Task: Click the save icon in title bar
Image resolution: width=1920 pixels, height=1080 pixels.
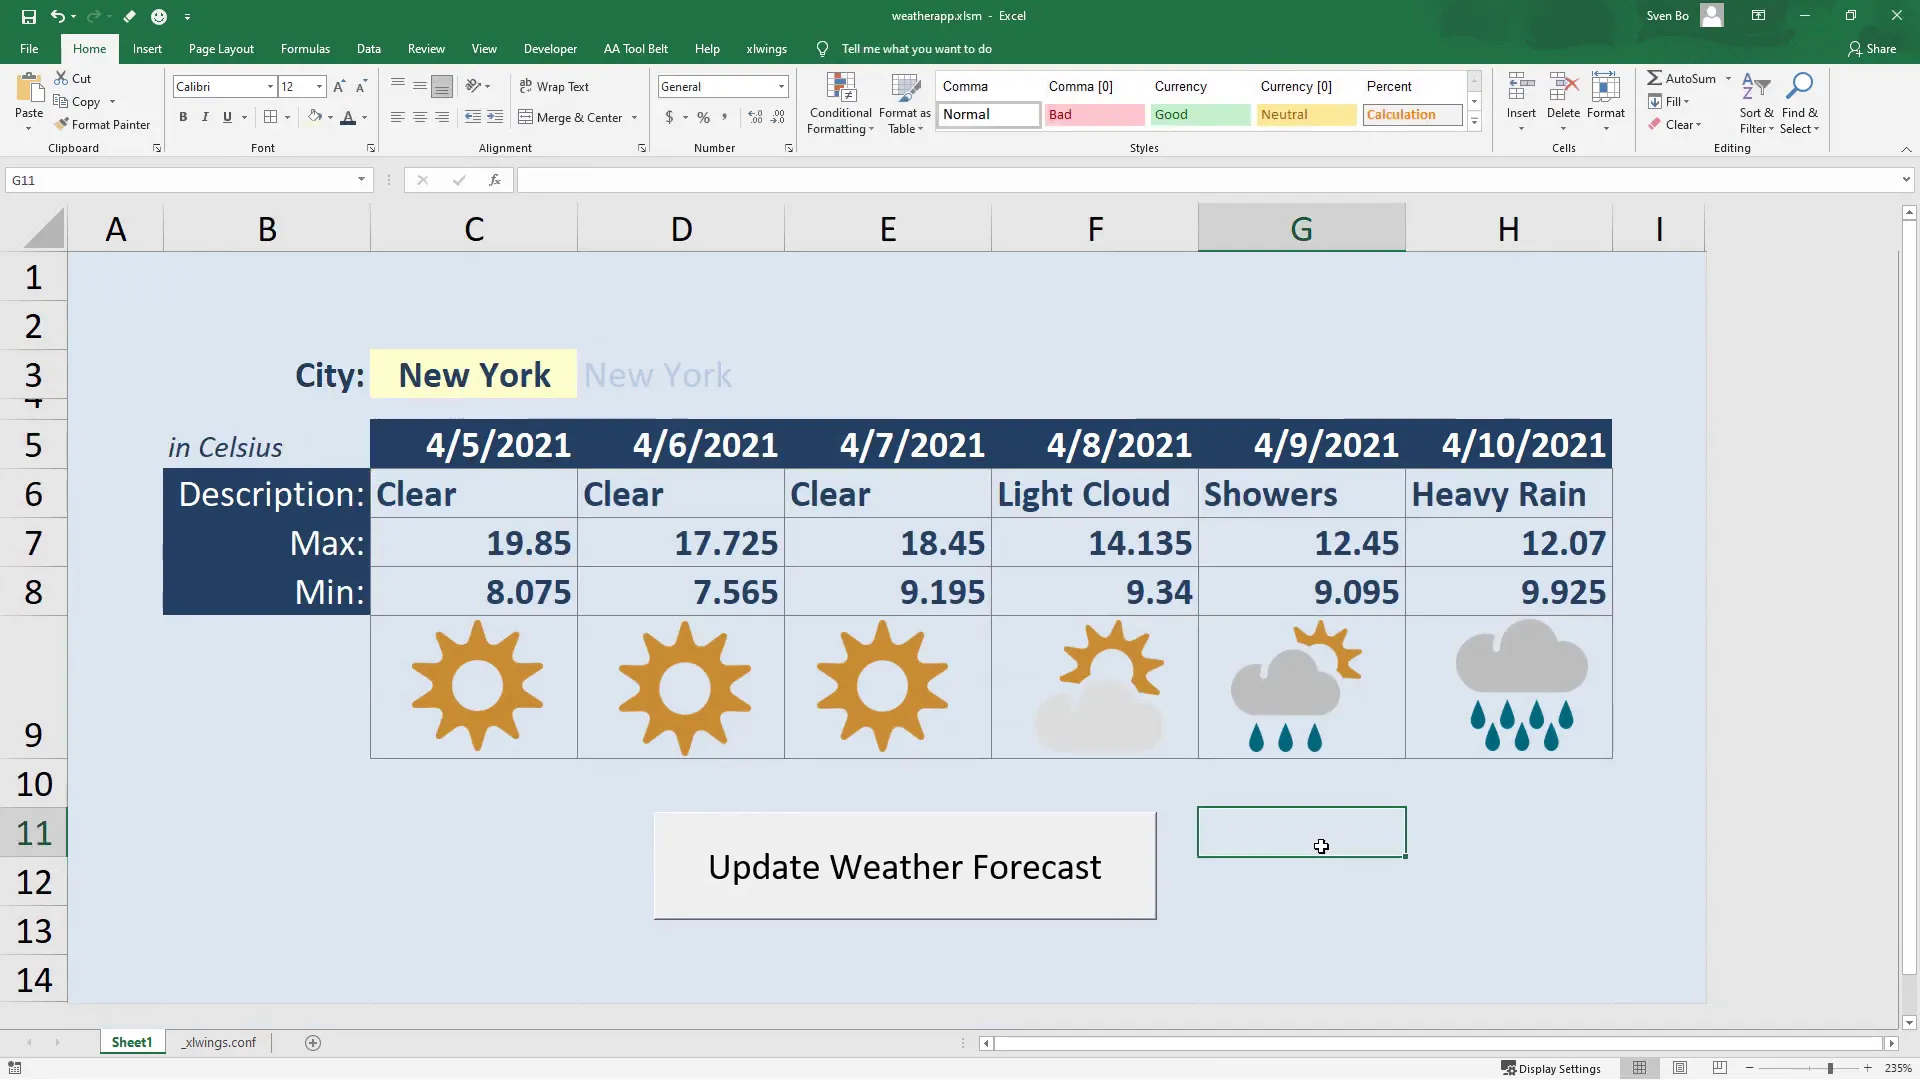Action: (x=28, y=16)
